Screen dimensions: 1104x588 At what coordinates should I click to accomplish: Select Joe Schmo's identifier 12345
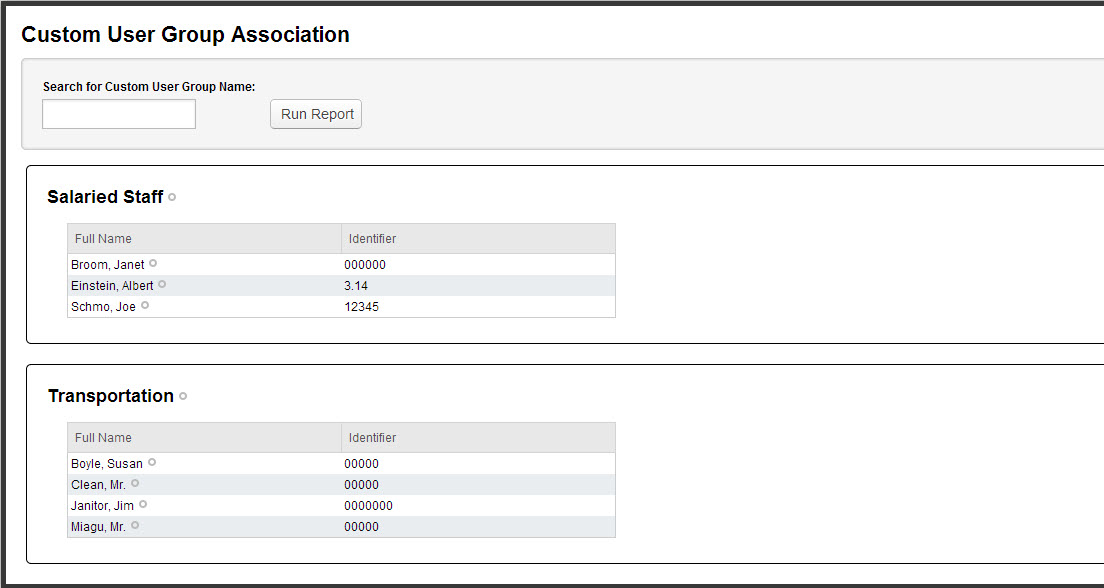pos(361,307)
